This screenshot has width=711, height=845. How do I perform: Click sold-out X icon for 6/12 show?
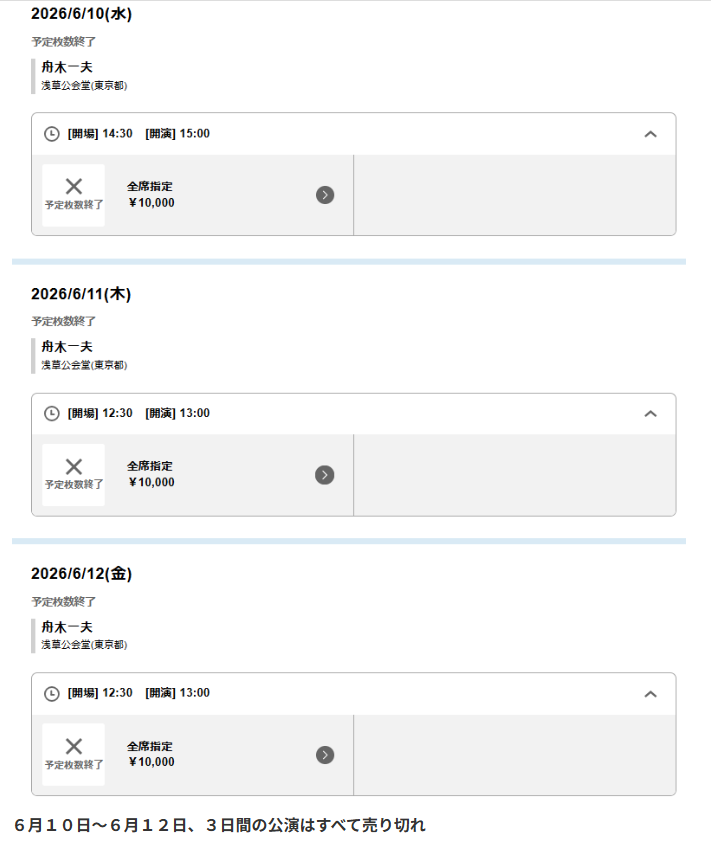coord(73,747)
